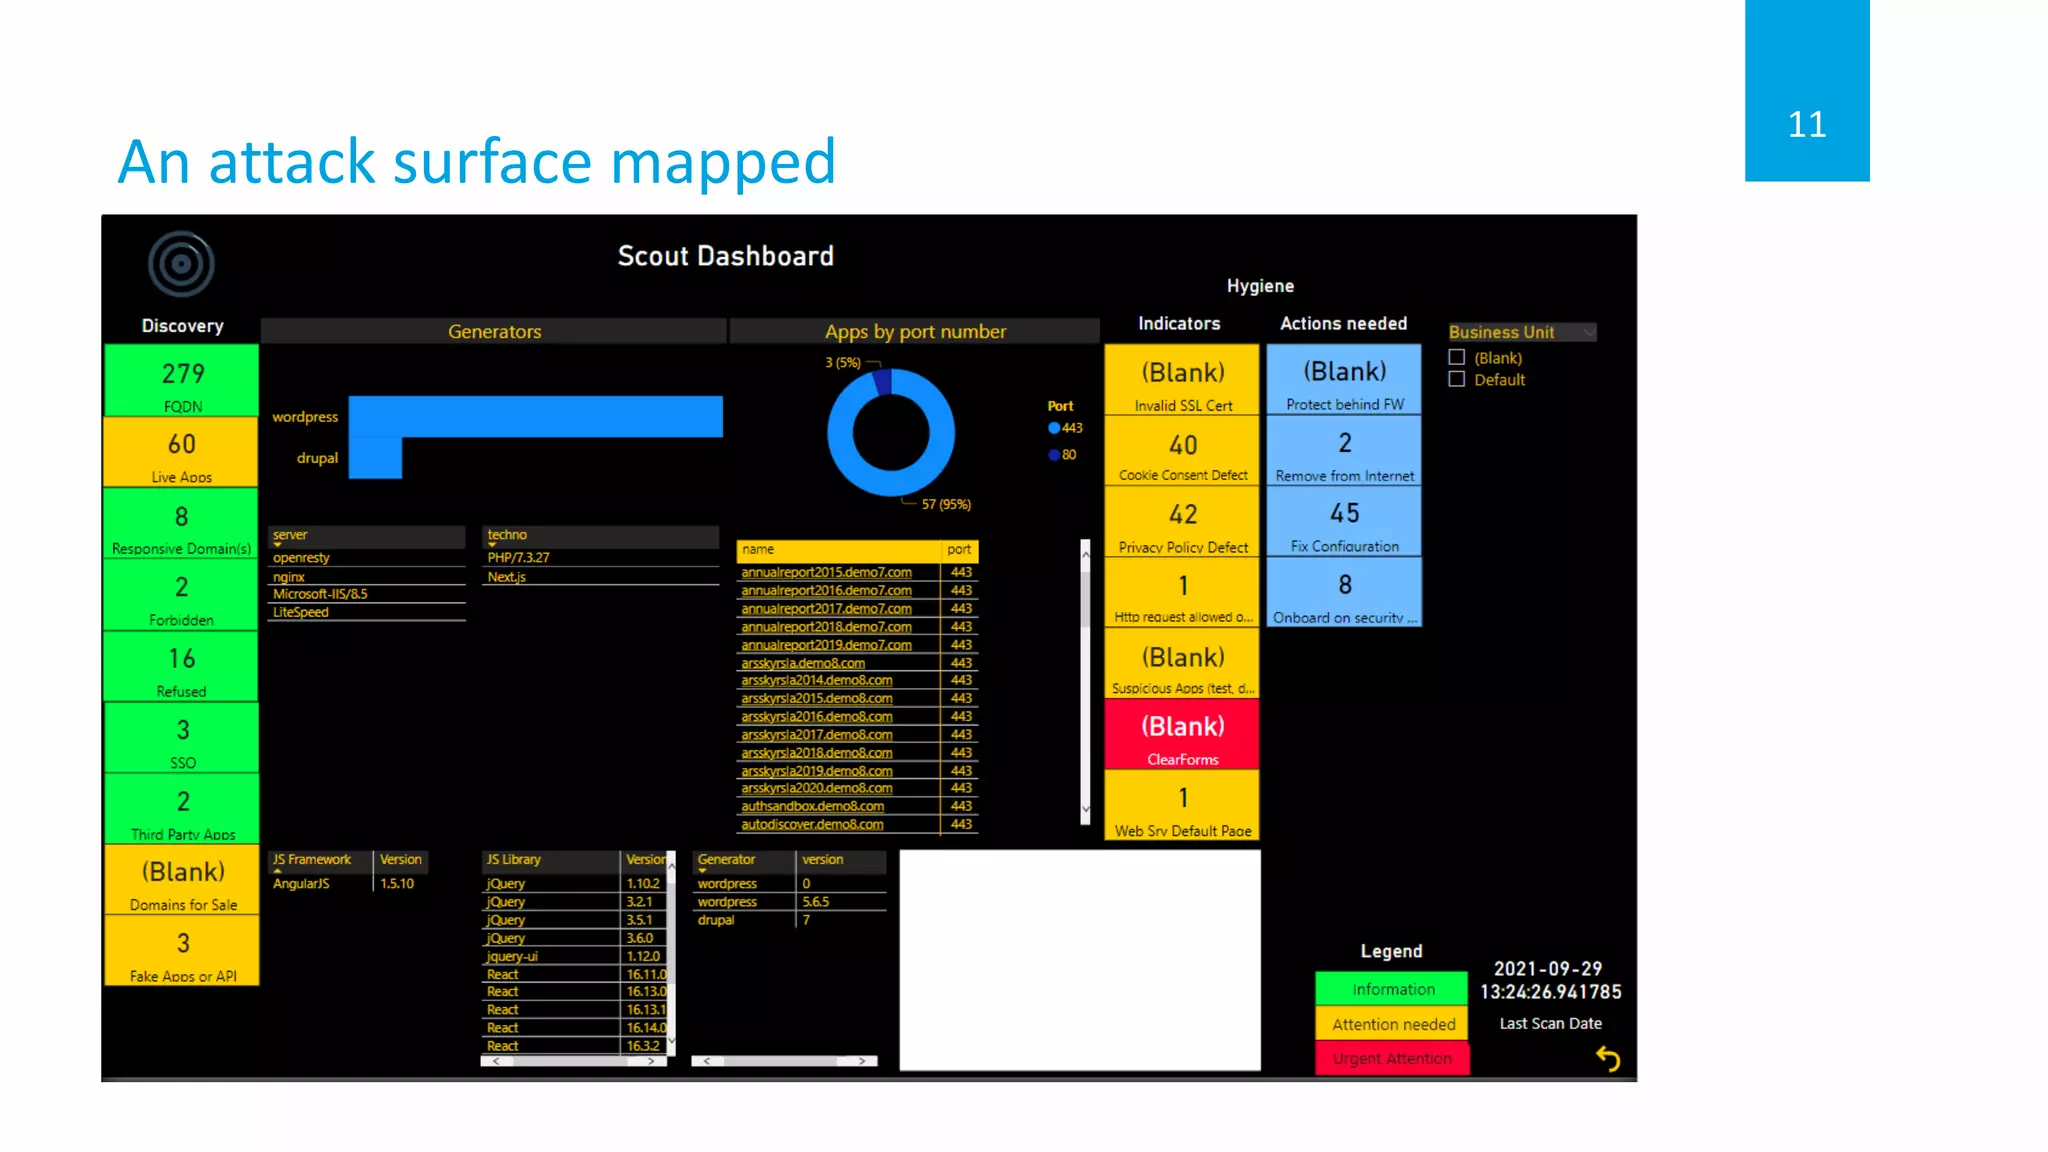Select the 2 Third Party Apps card

pyautogui.click(x=182, y=808)
